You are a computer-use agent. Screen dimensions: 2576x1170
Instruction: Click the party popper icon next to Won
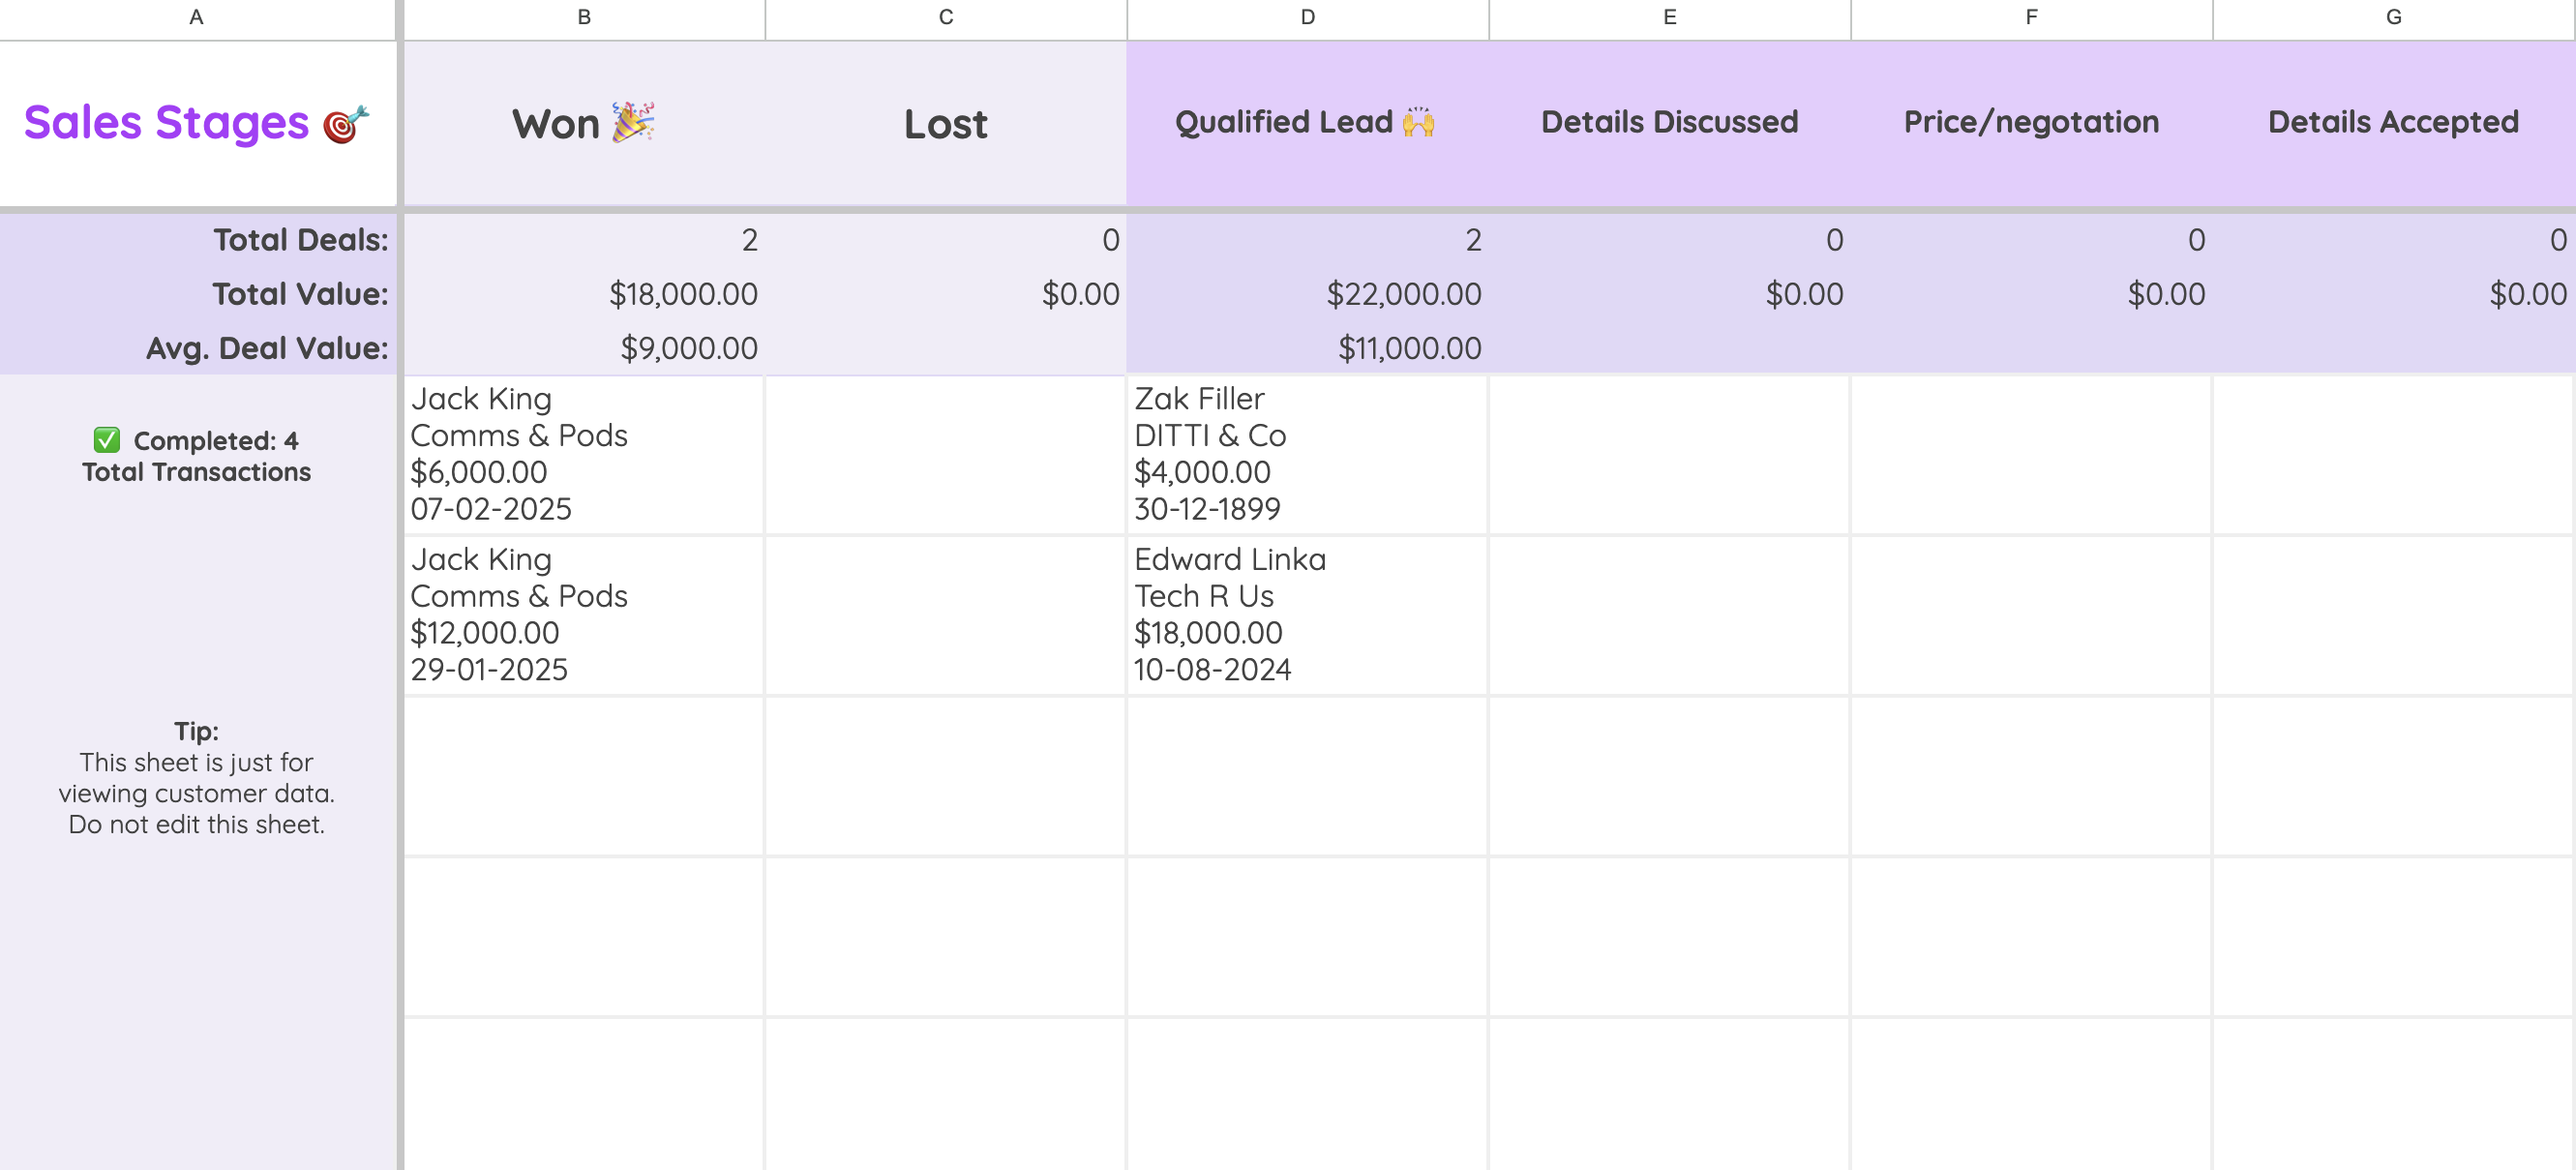coord(632,122)
